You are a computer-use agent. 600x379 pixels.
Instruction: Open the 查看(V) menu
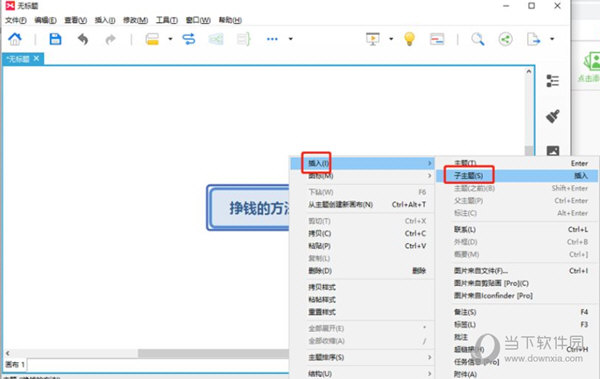(75, 20)
